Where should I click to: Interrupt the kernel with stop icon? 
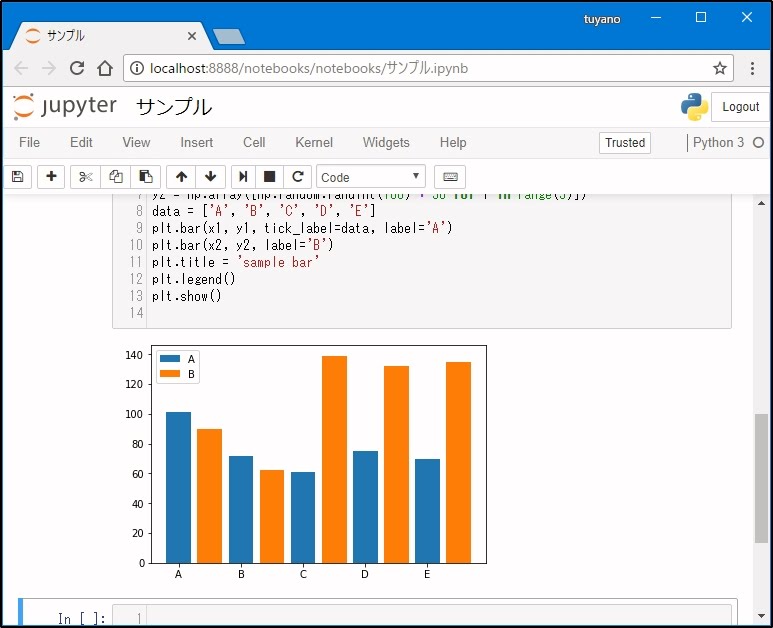coord(269,177)
